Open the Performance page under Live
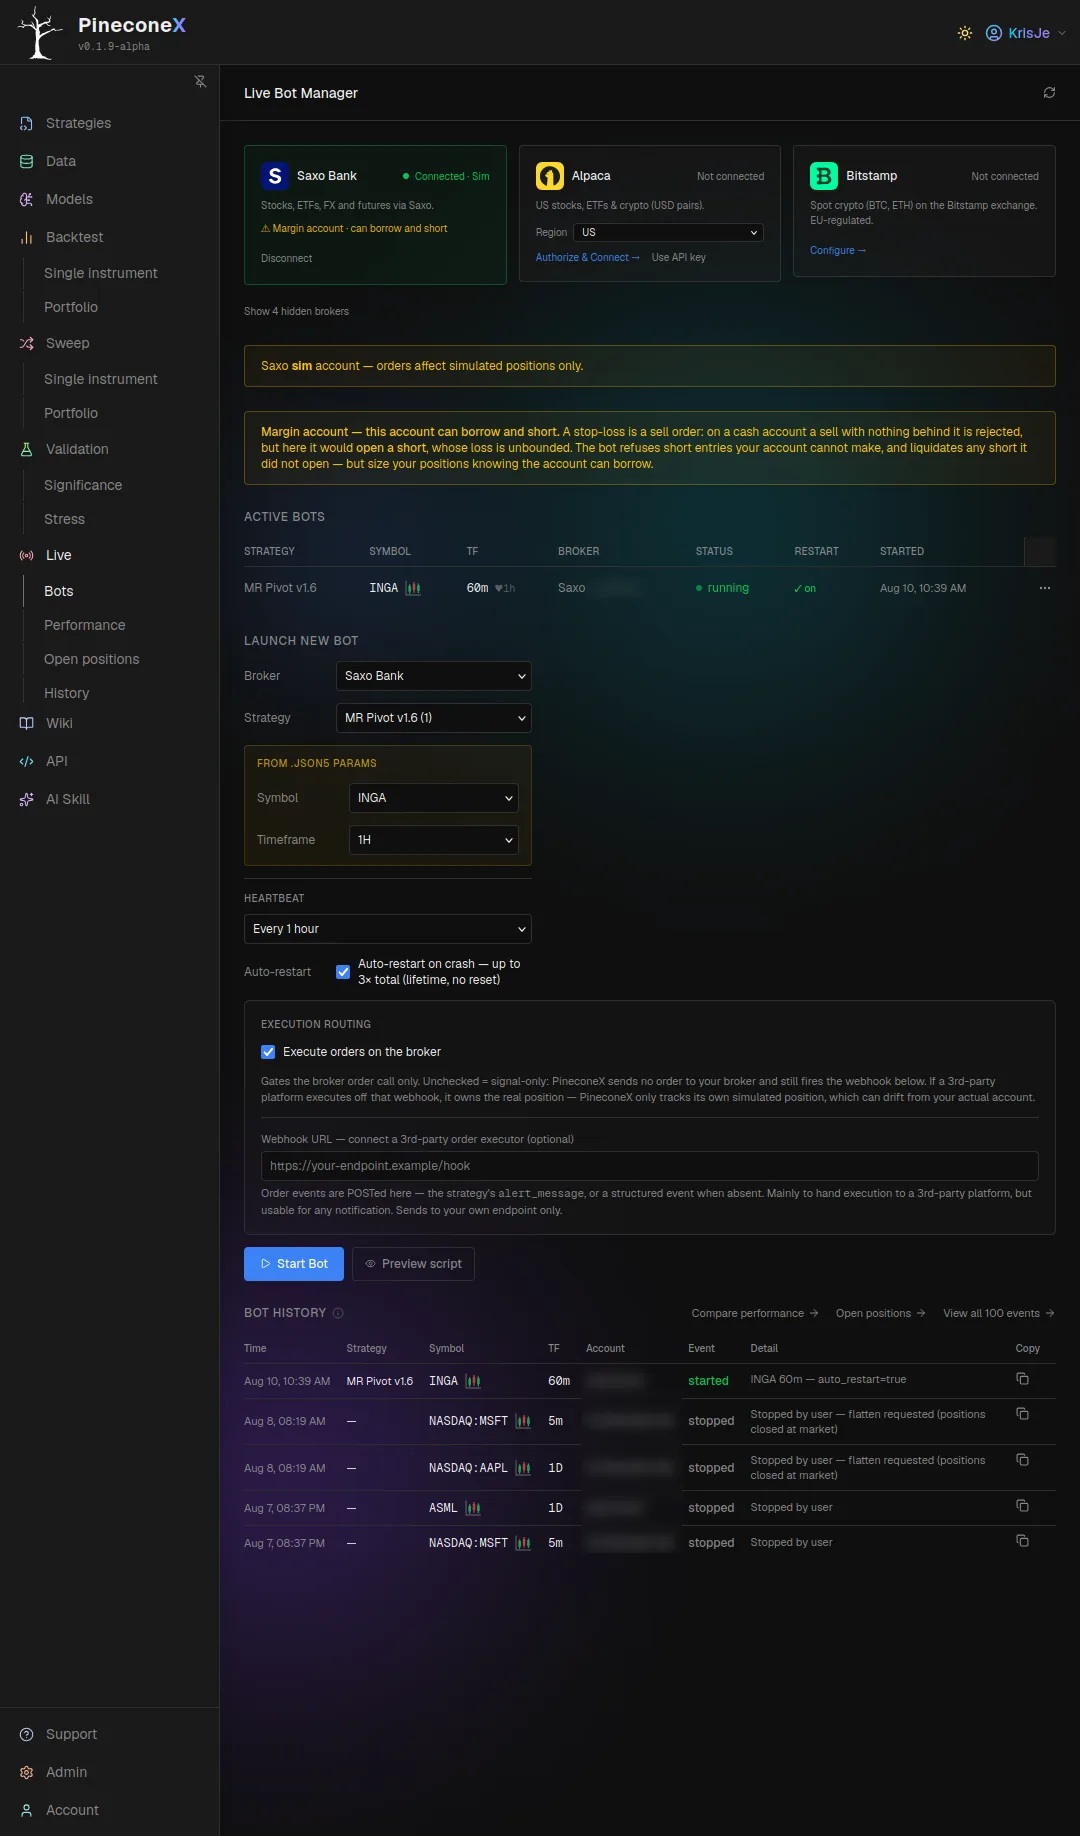This screenshot has height=1836, width=1080. pyautogui.click(x=85, y=625)
